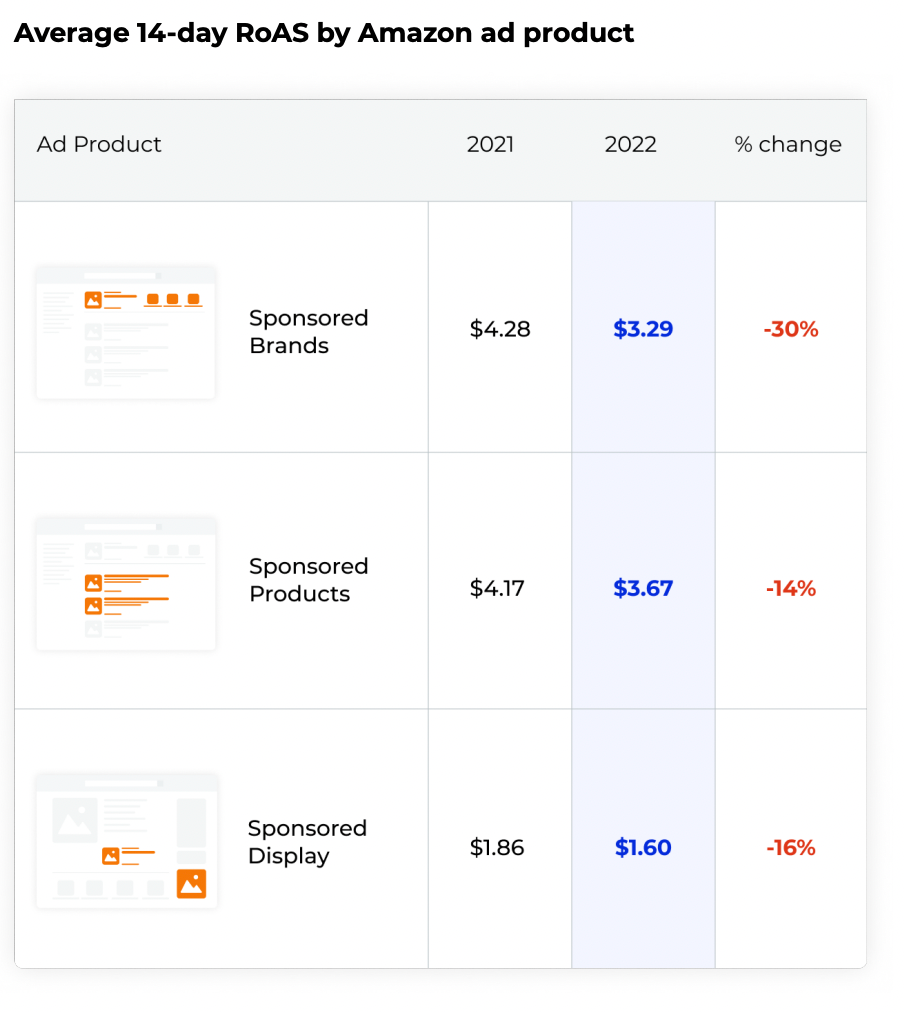This screenshot has width=904, height=1012.
Task: Click the chart title about 14-day RoAS
Action: tap(324, 33)
